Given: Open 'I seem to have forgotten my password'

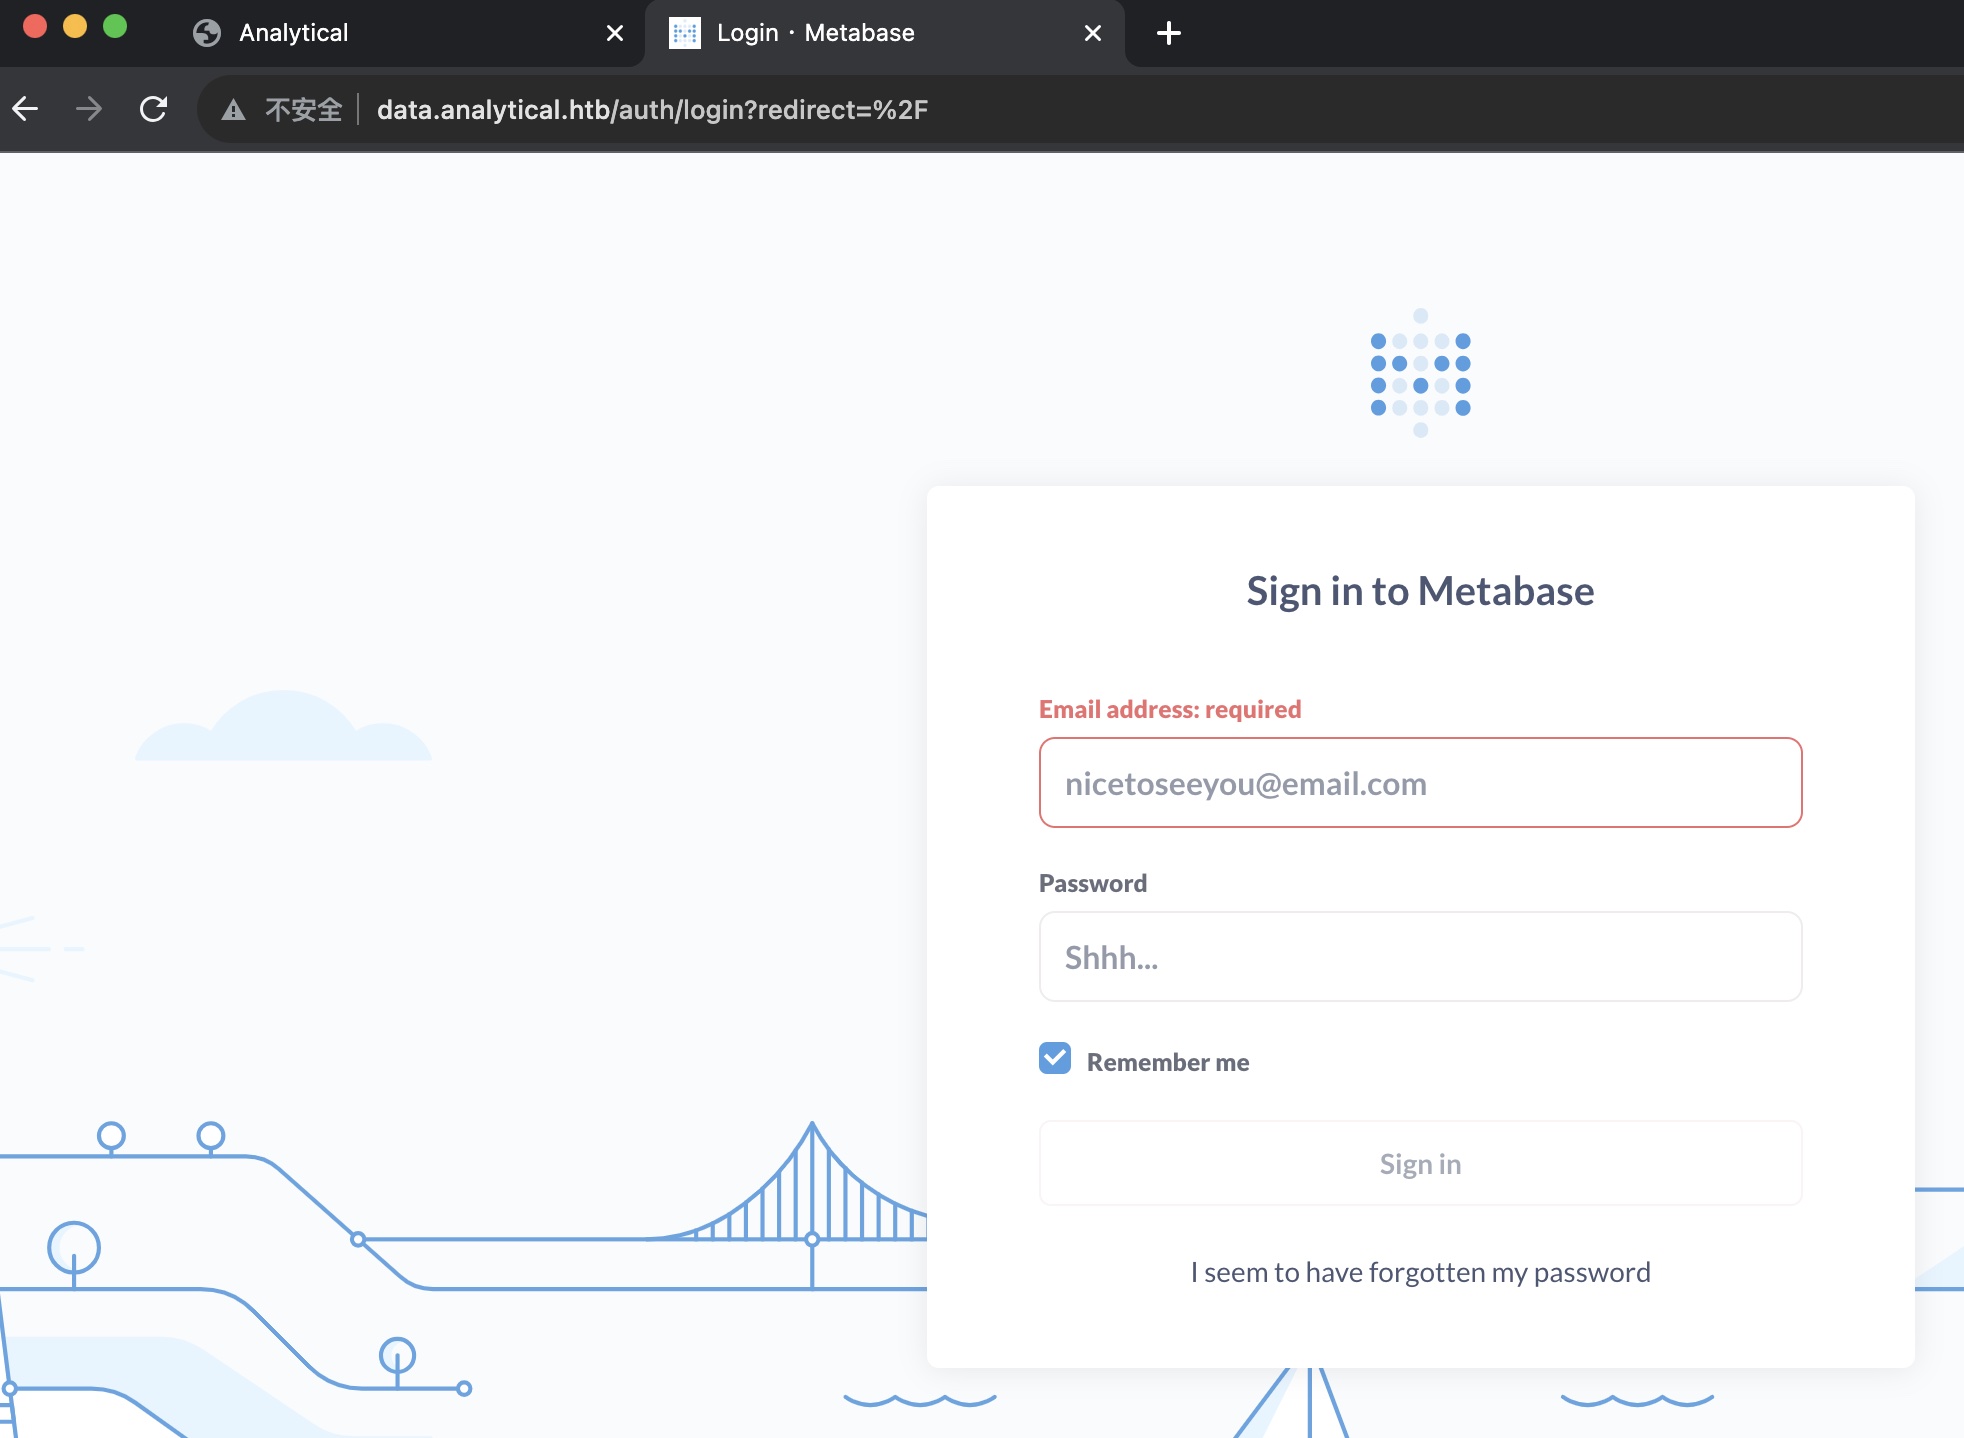Looking at the screenshot, I should (x=1420, y=1272).
